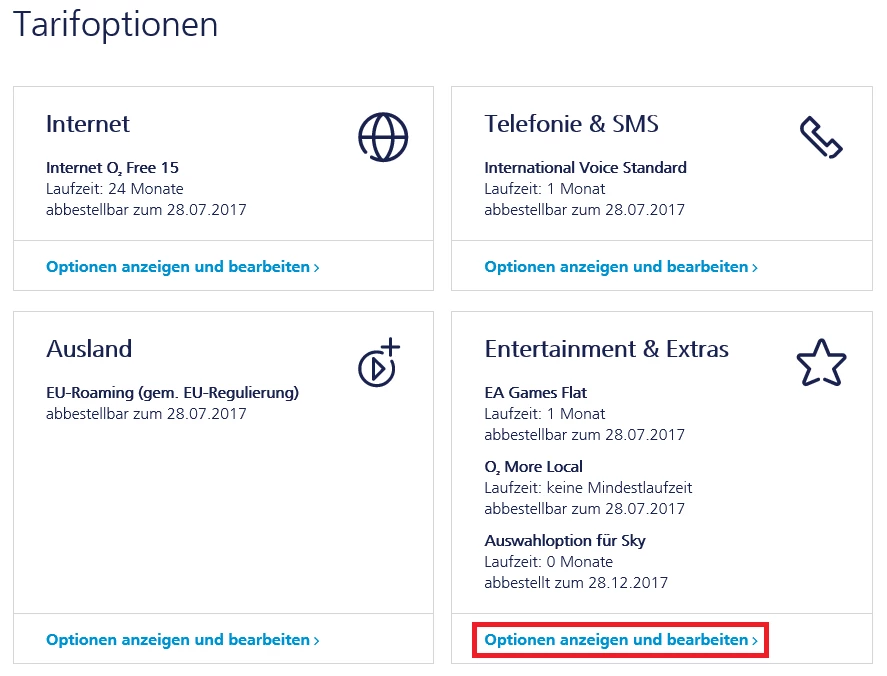Click the 'International Voice Standard' entry

coord(585,167)
